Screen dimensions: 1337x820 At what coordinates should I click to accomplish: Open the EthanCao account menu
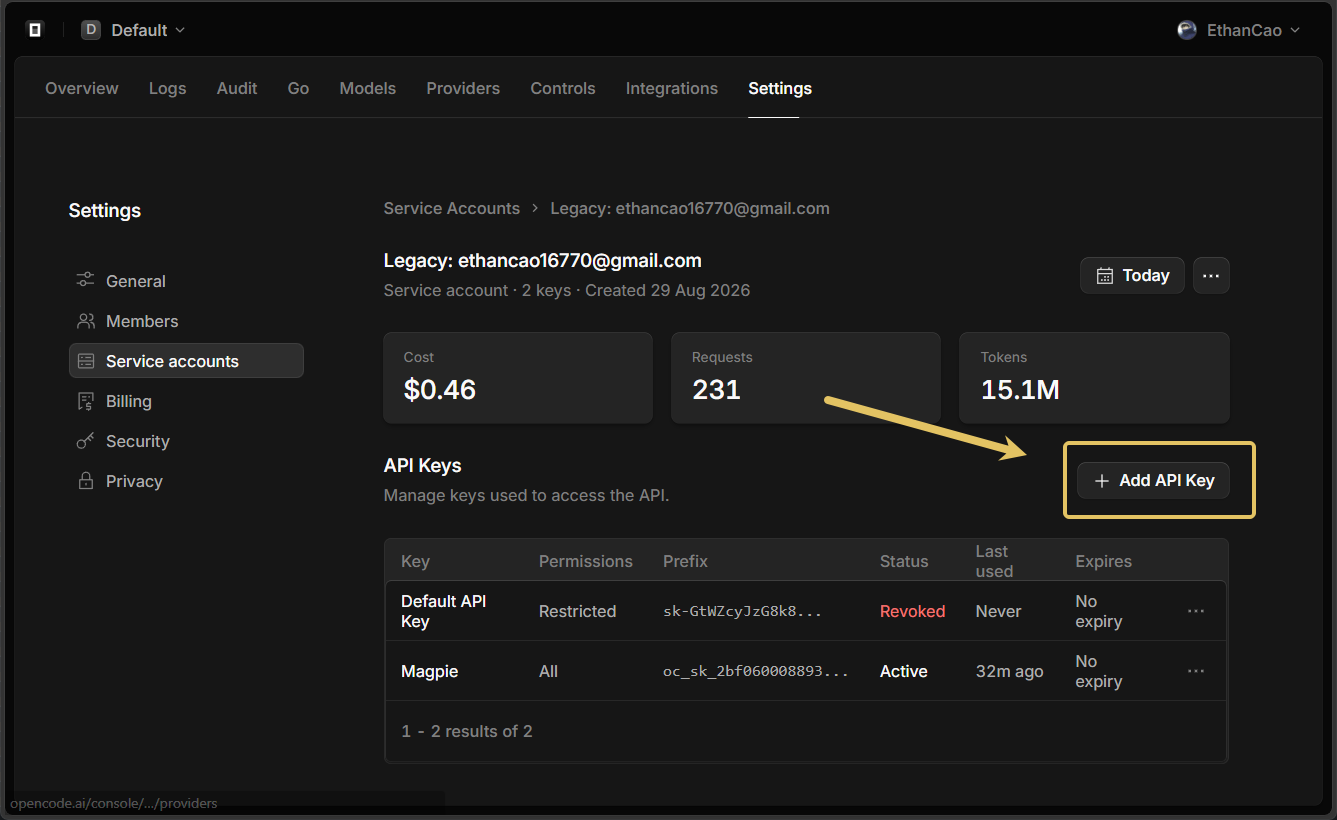pyautogui.click(x=1239, y=30)
